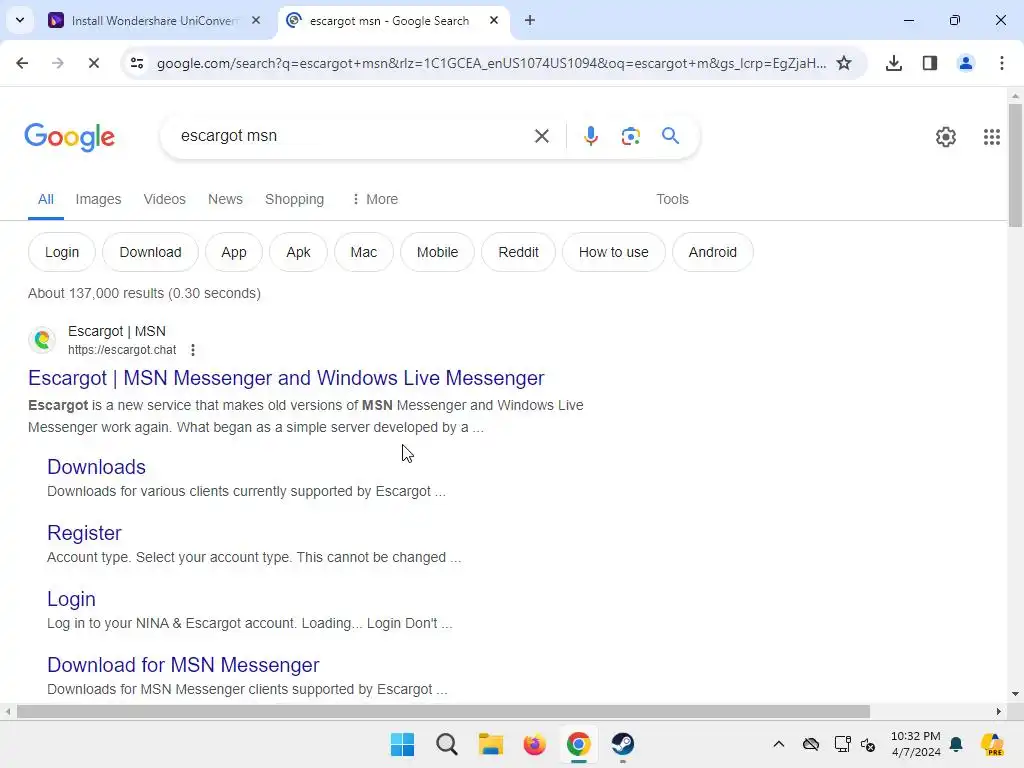Viewport: 1024px width, 768px height.
Task: Open notification bell in taskbar
Action: coord(956,744)
